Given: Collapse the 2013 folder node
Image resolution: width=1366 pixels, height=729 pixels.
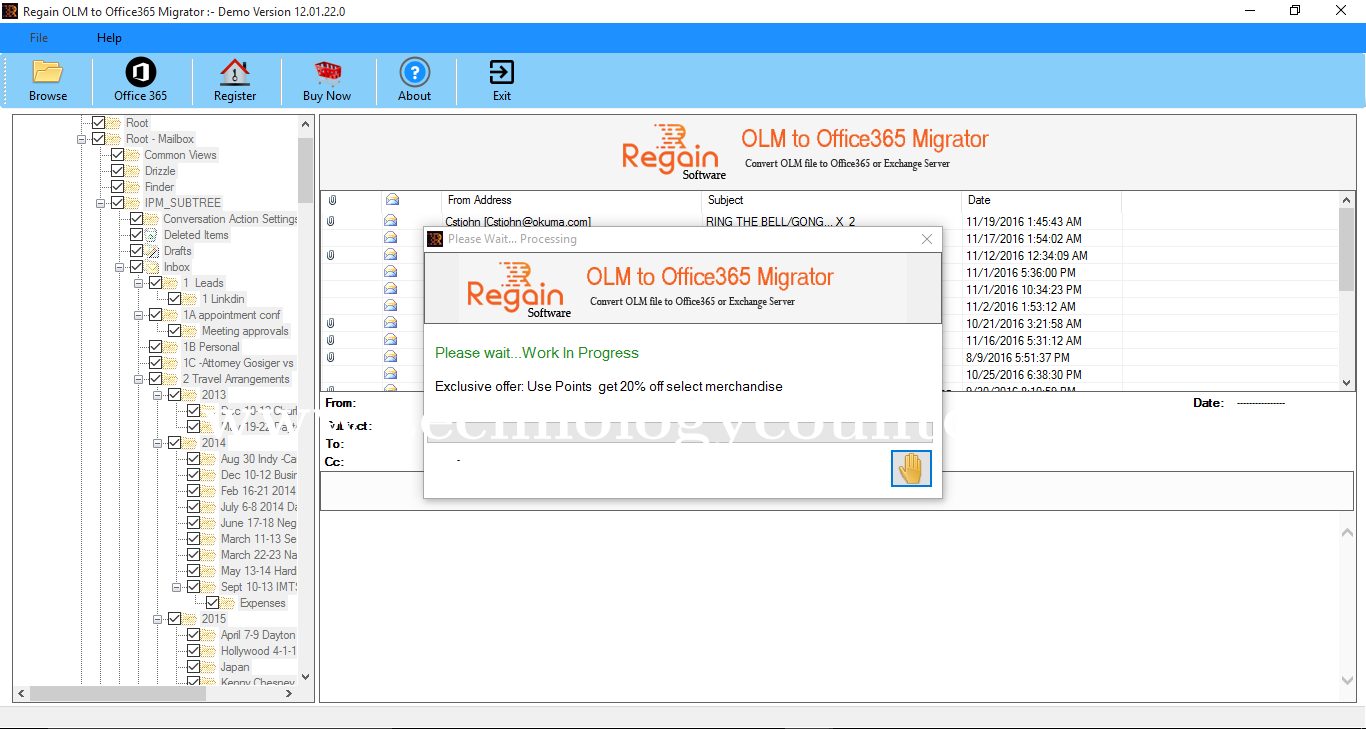Looking at the screenshot, I should coord(158,395).
